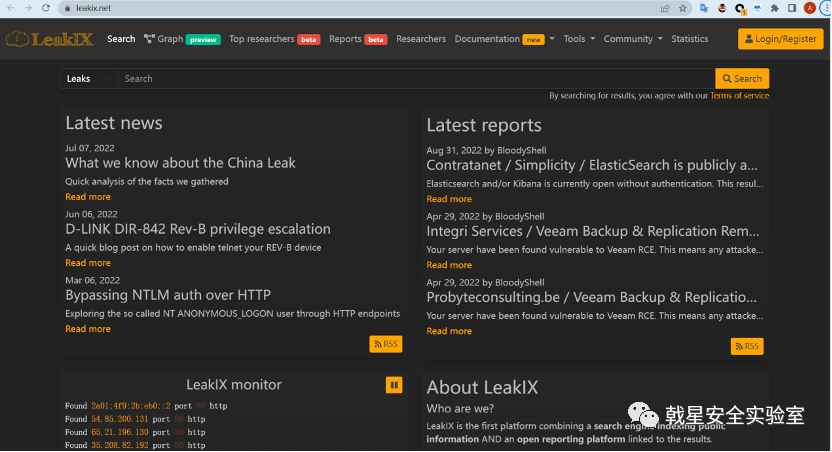Click 'Aug 31, 2022 by BloodyShell' byline
The height and width of the screenshot is (452, 832).
coord(486,150)
